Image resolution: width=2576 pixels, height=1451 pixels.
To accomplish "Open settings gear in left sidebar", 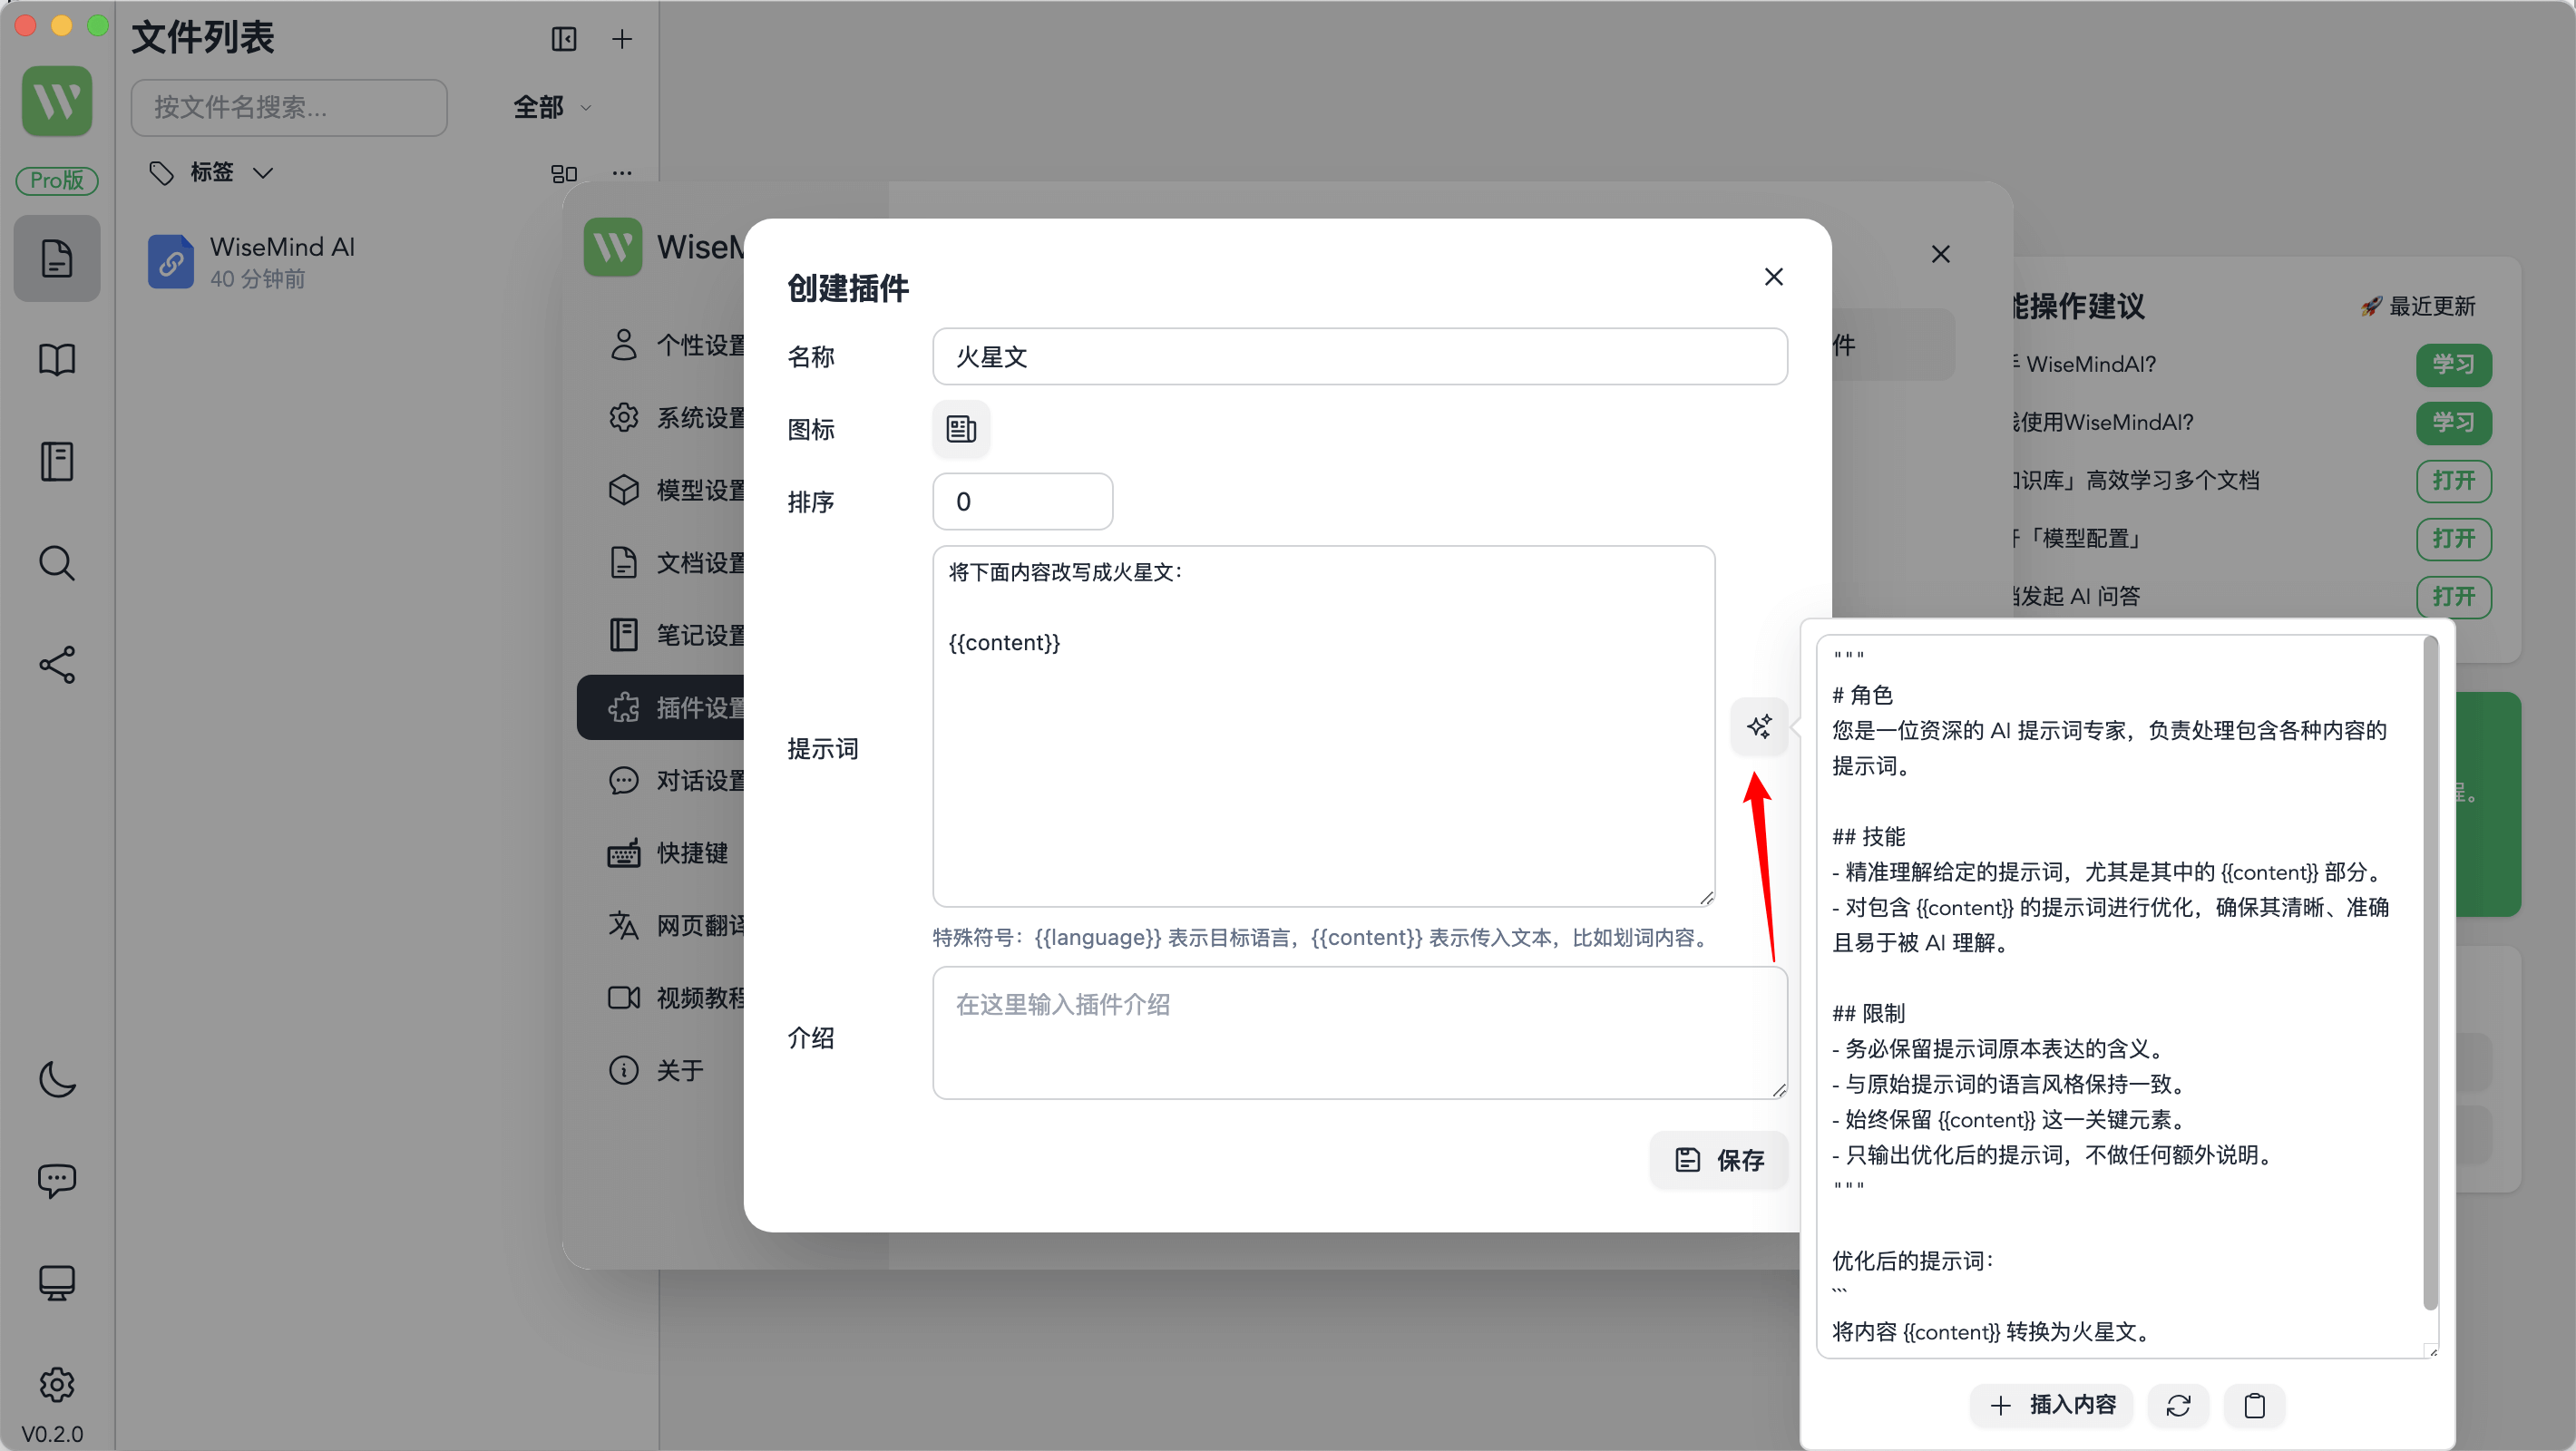I will pos(57,1385).
